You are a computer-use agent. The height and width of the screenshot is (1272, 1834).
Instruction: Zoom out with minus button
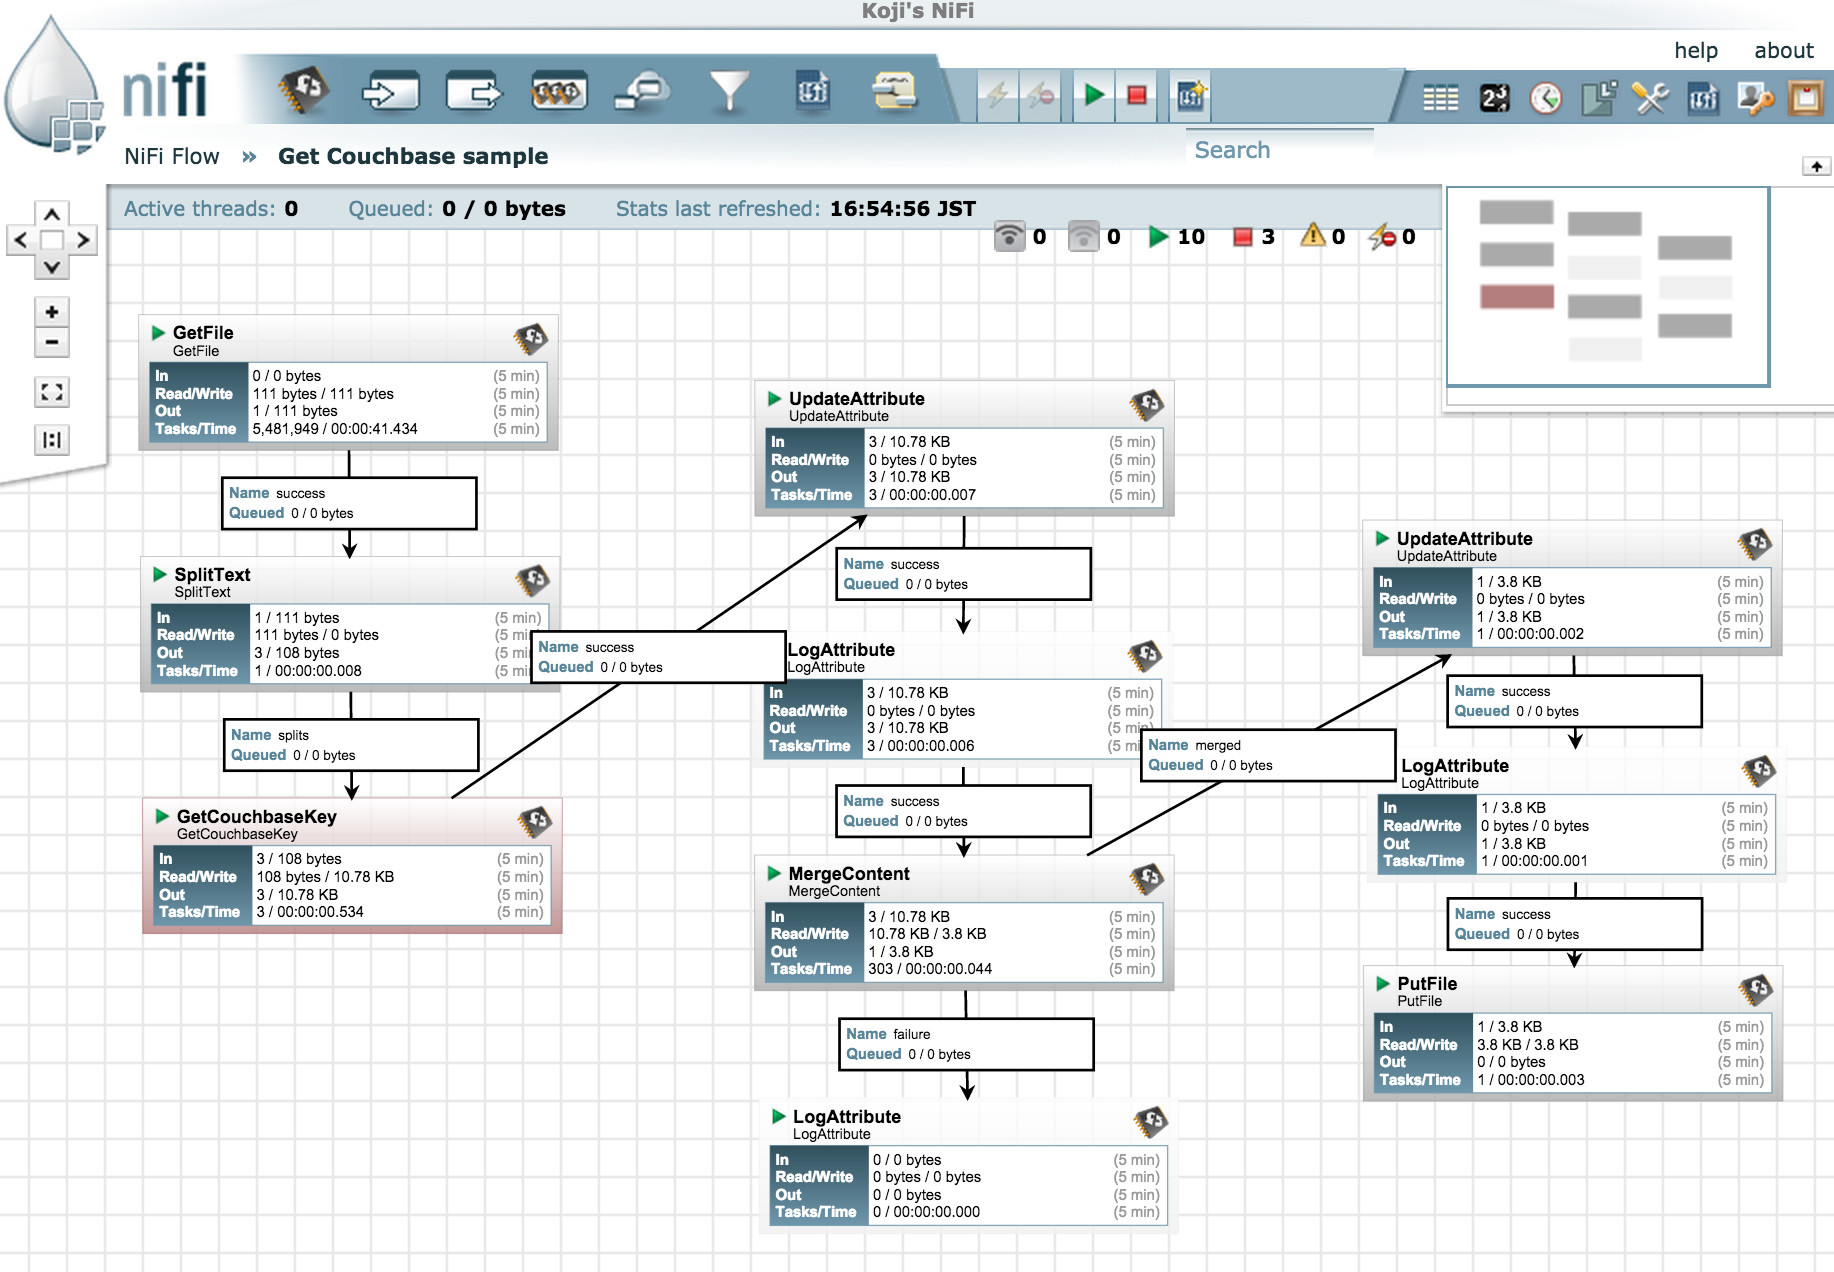tap(52, 342)
